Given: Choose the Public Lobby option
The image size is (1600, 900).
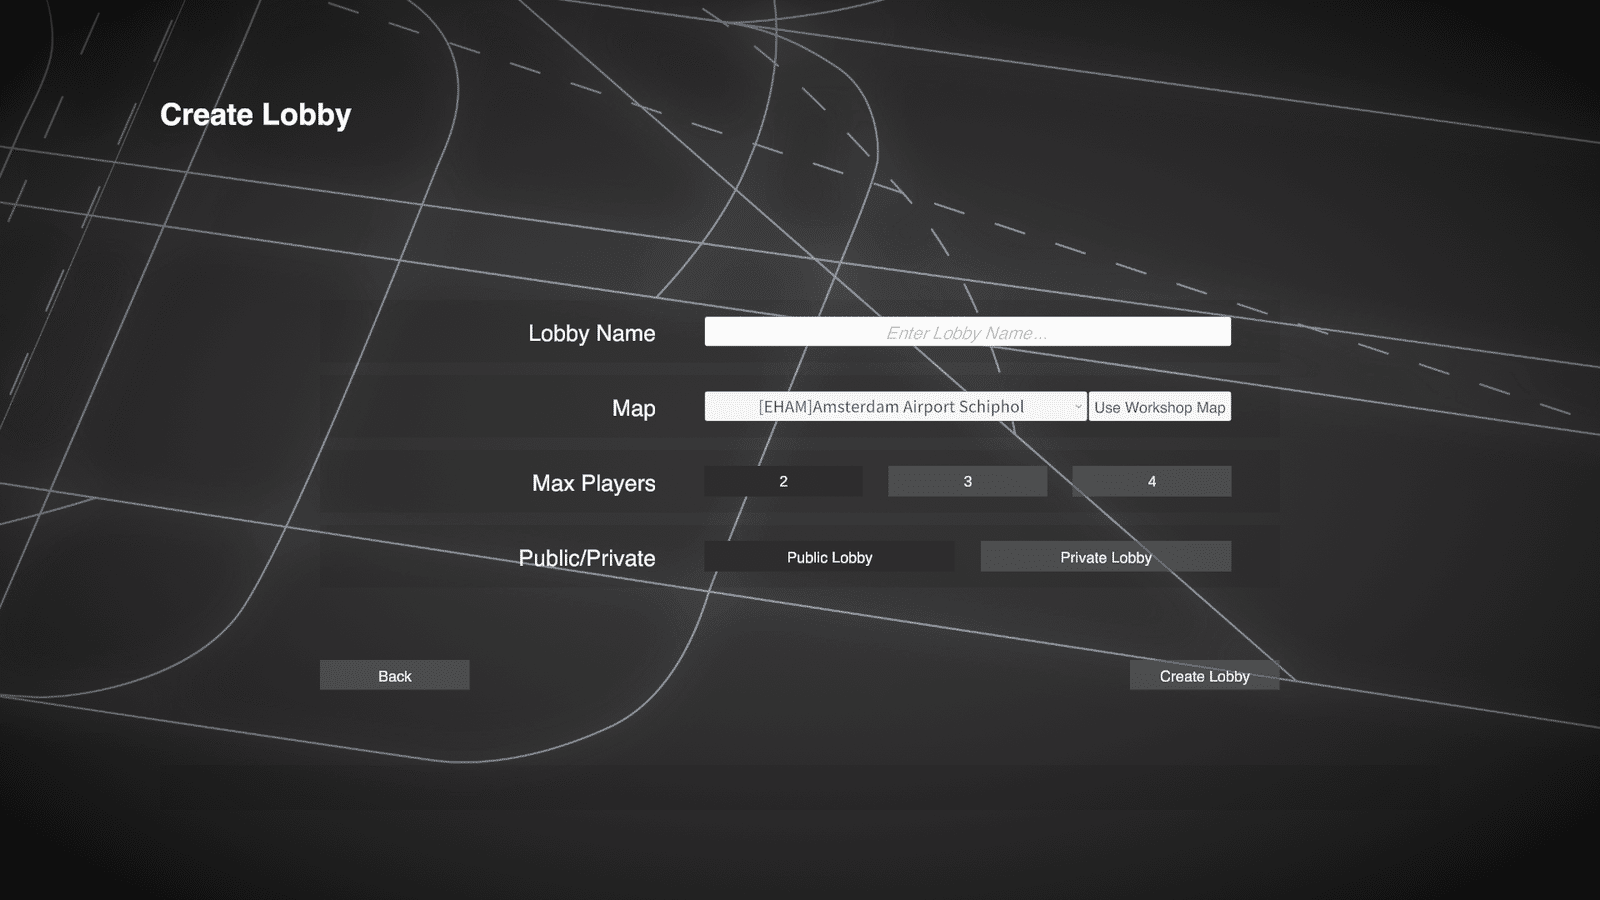Looking at the screenshot, I should [x=829, y=557].
